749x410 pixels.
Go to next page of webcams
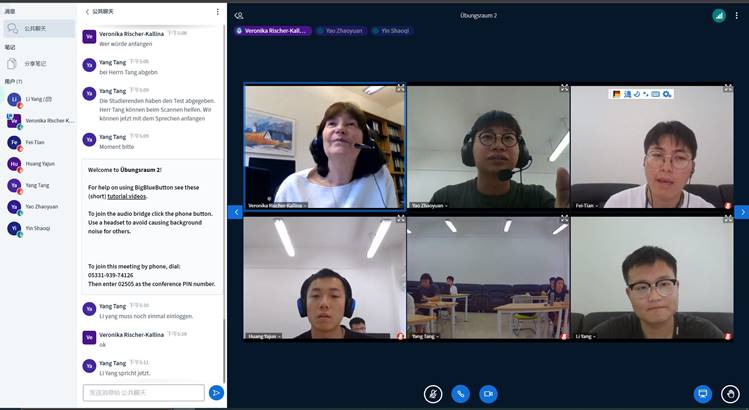(x=741, y=212)
